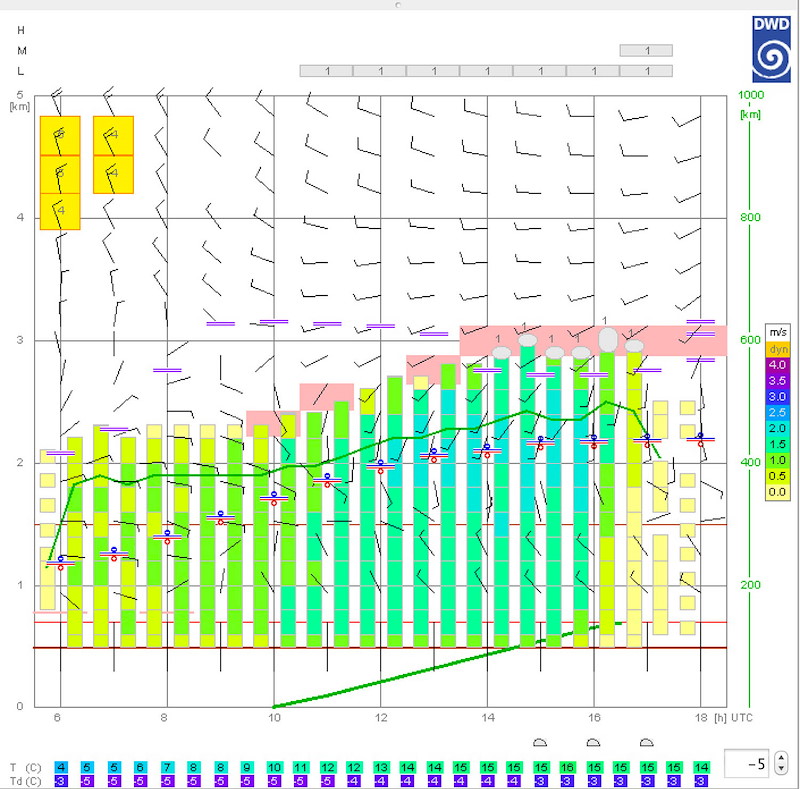Click the '5 [km]' altitude axis label
Viewport: 800px width, 789px height.
(x=20, y=100)
